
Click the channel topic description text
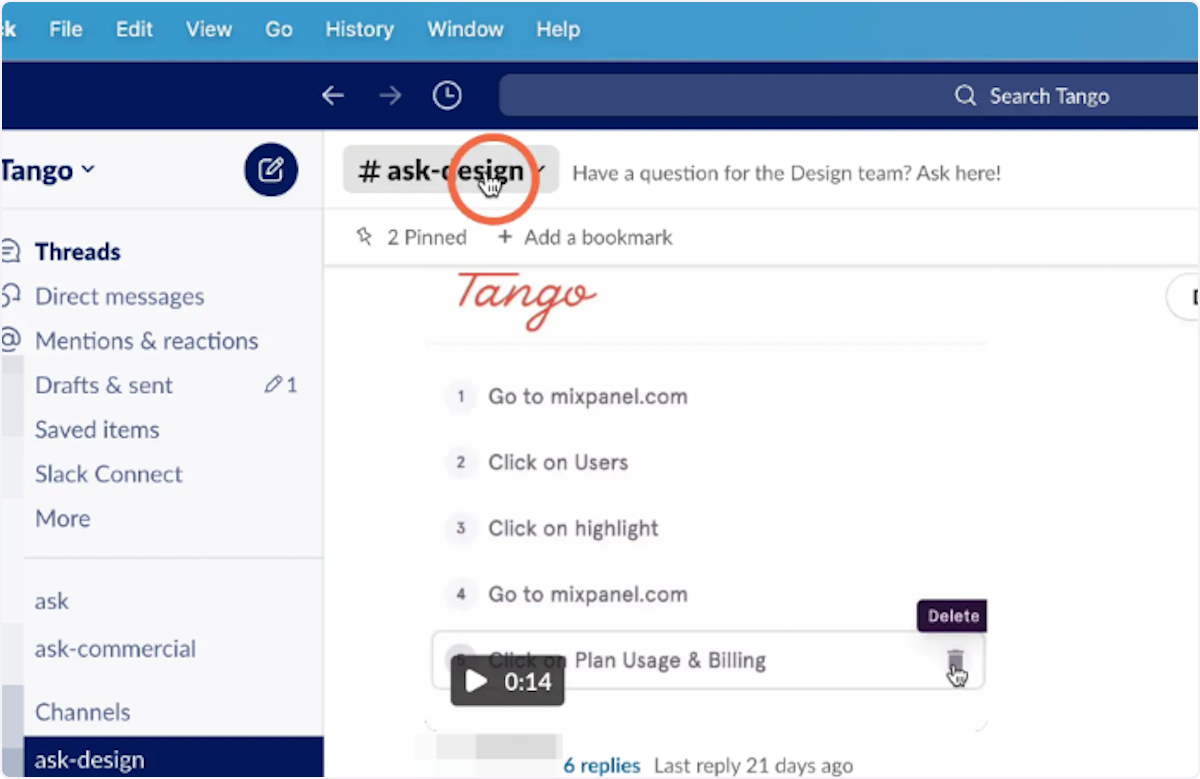786,173
